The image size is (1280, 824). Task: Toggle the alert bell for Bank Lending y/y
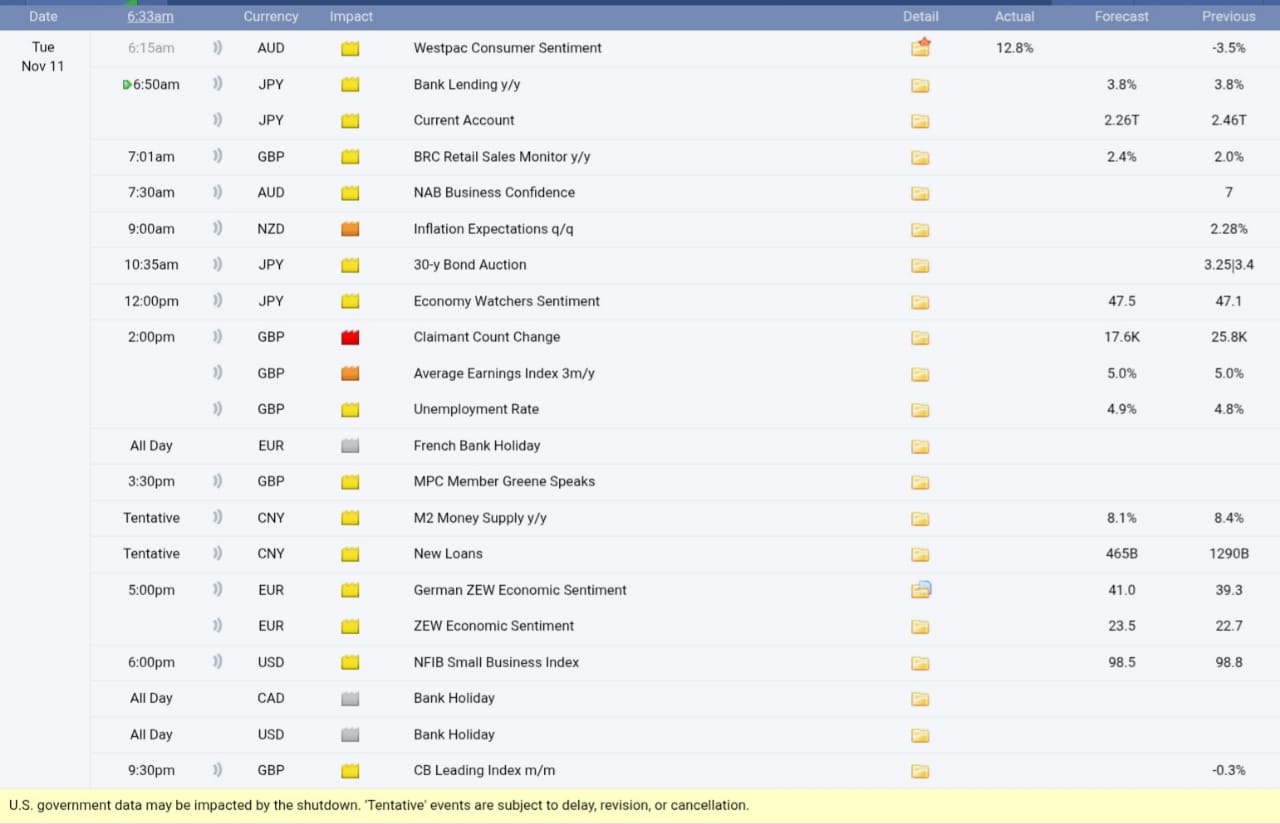[217, 84]
